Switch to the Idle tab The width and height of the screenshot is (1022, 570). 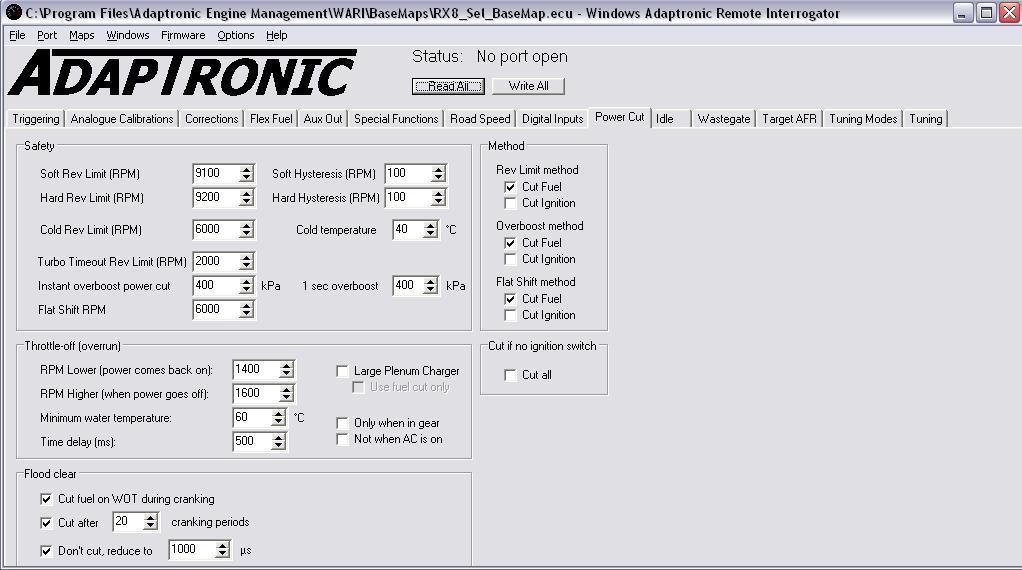click(x=671, y=119)
